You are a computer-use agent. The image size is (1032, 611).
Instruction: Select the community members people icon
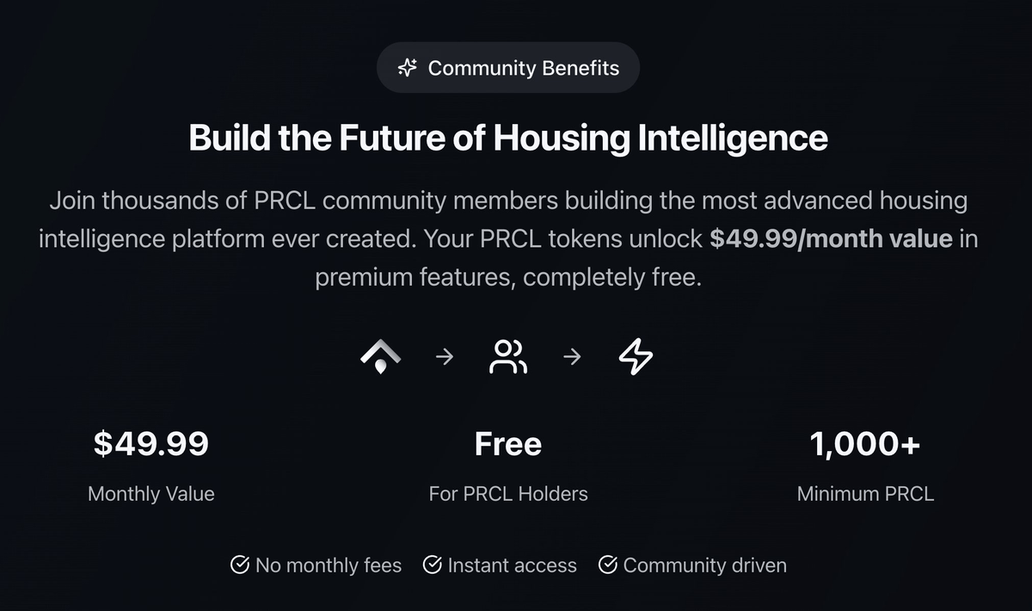(x=508, y=357)
